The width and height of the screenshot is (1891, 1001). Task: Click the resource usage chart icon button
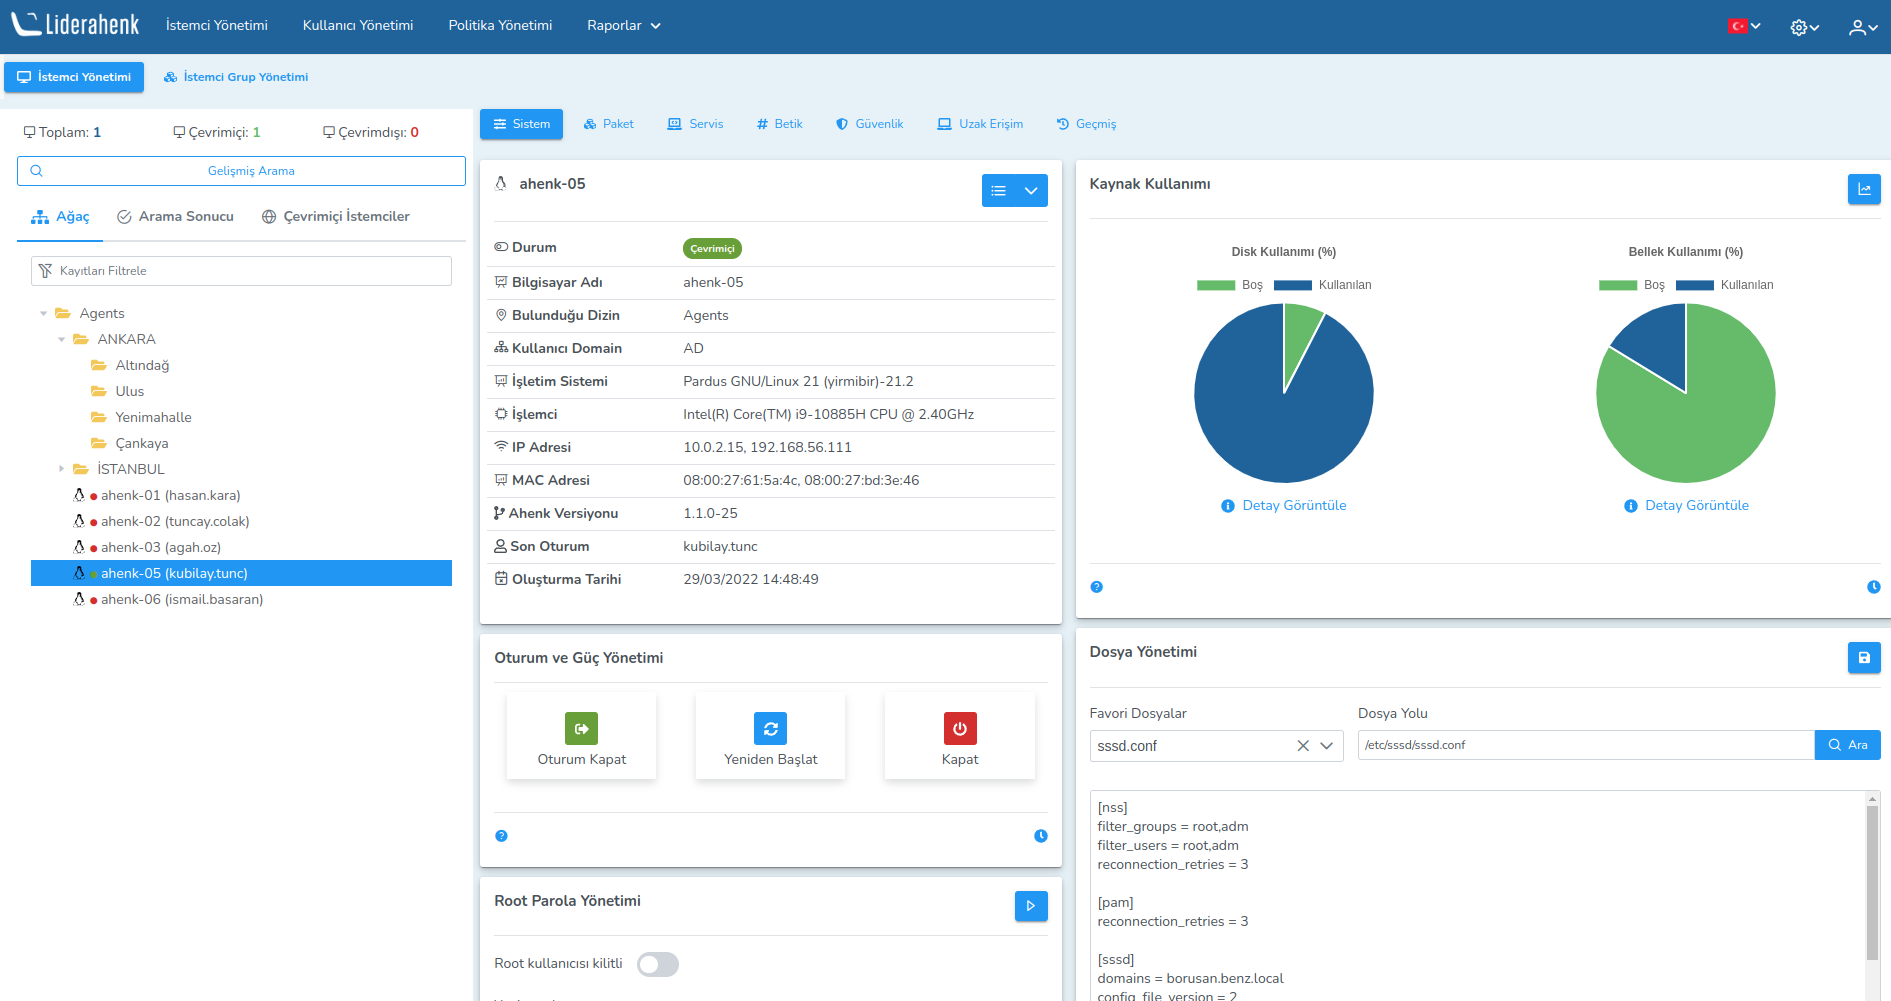coord(1863,189)
